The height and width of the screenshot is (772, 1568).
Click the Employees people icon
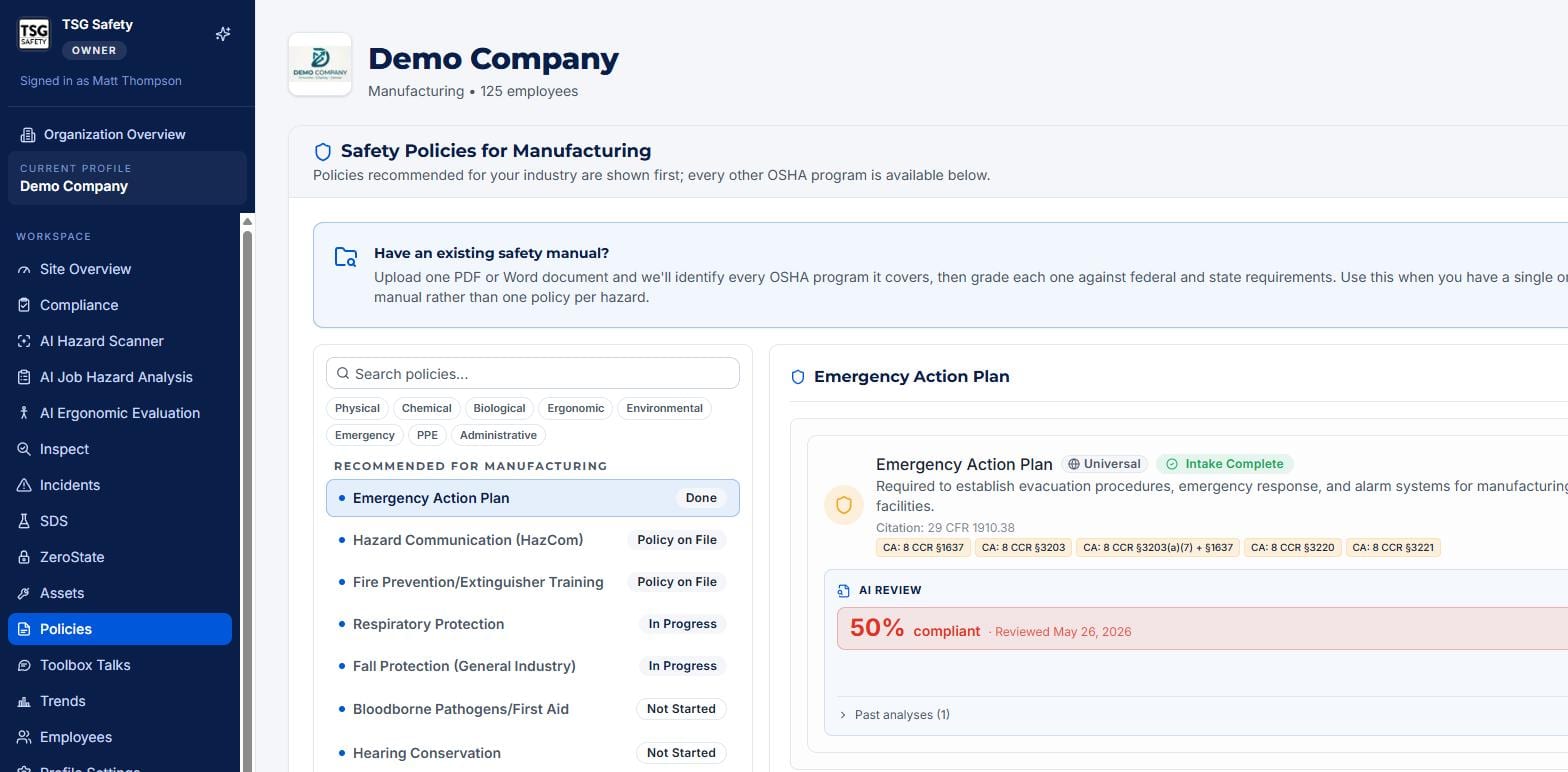pos(24,737)
